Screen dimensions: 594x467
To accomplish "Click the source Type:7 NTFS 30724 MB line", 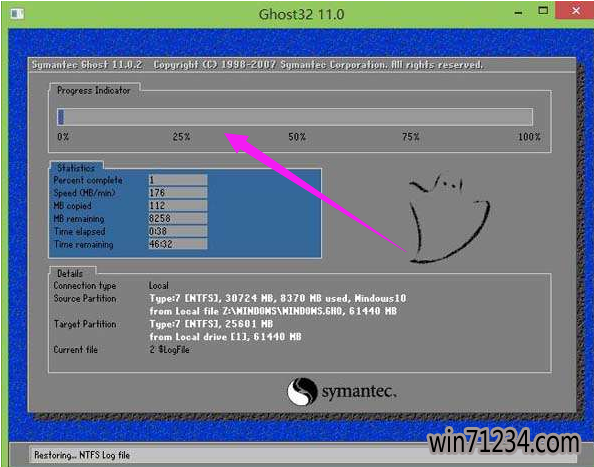I will (x=278, y=298).
